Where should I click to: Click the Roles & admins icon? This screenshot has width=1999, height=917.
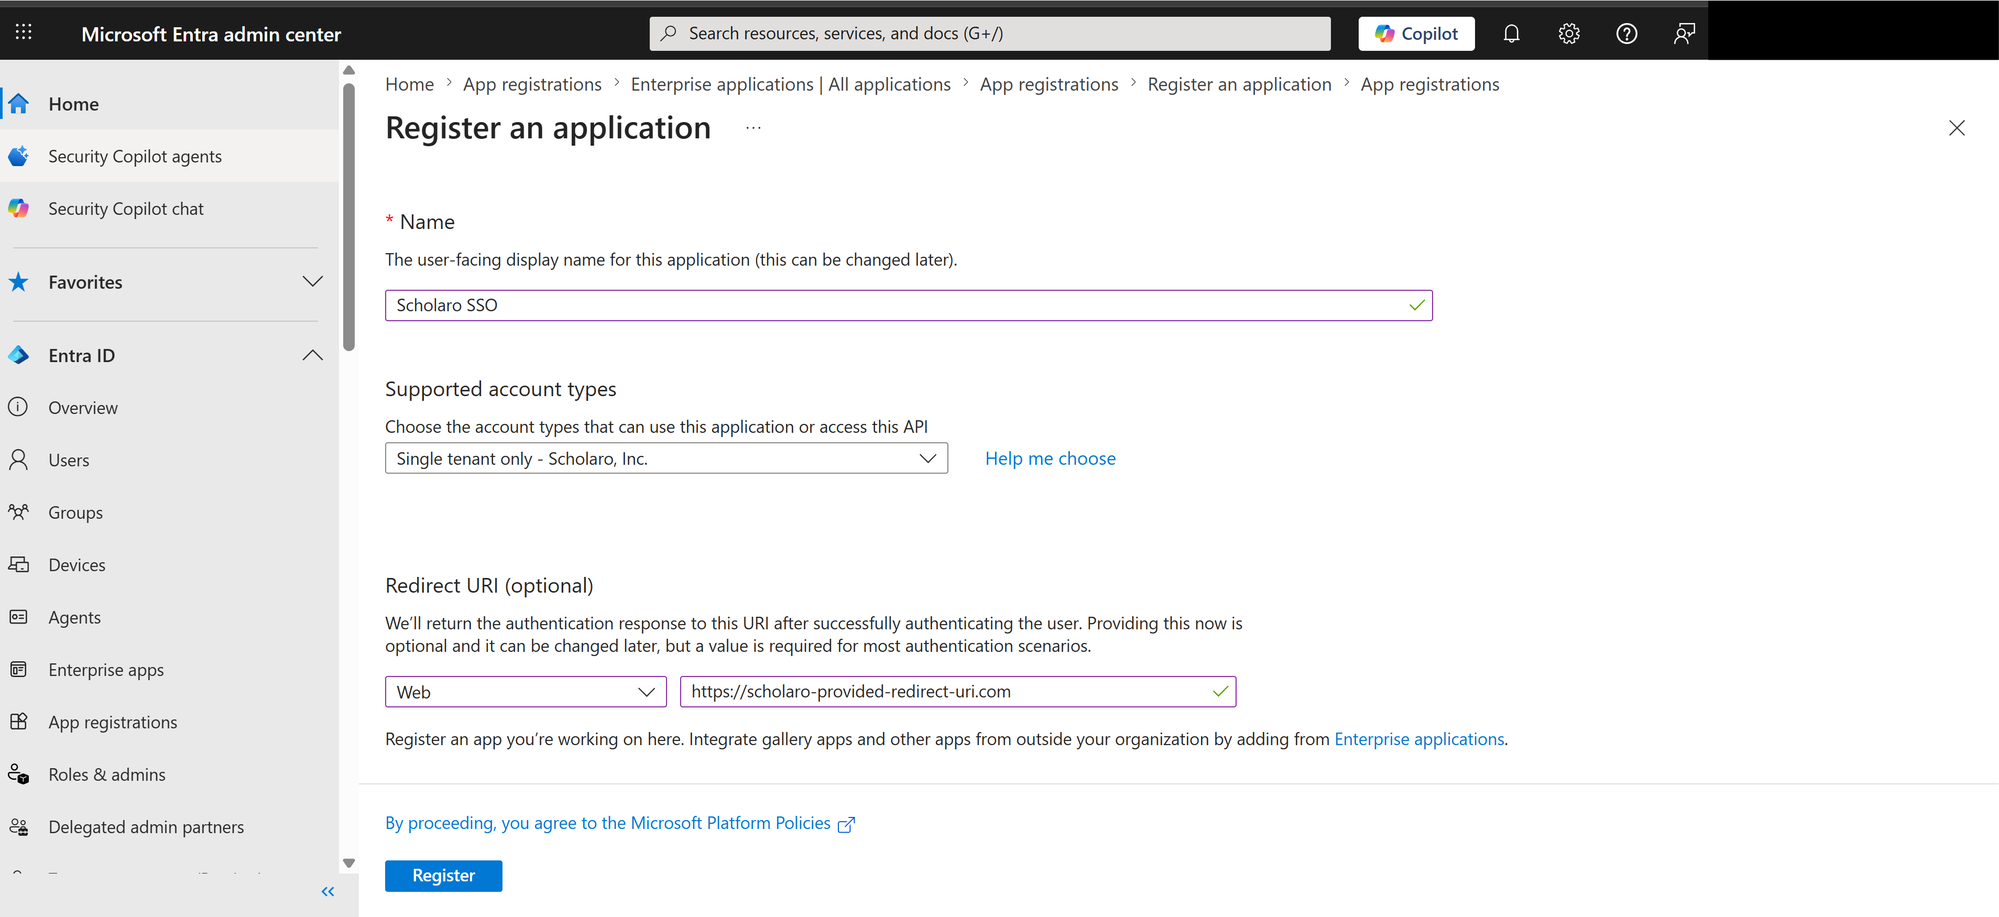point(19,775)
